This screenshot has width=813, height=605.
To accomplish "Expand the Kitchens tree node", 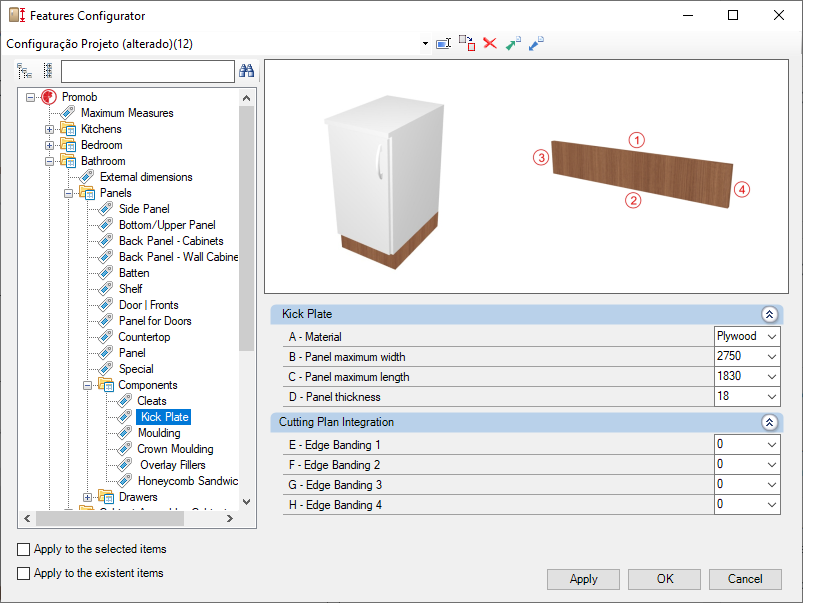I will point(49,129).
